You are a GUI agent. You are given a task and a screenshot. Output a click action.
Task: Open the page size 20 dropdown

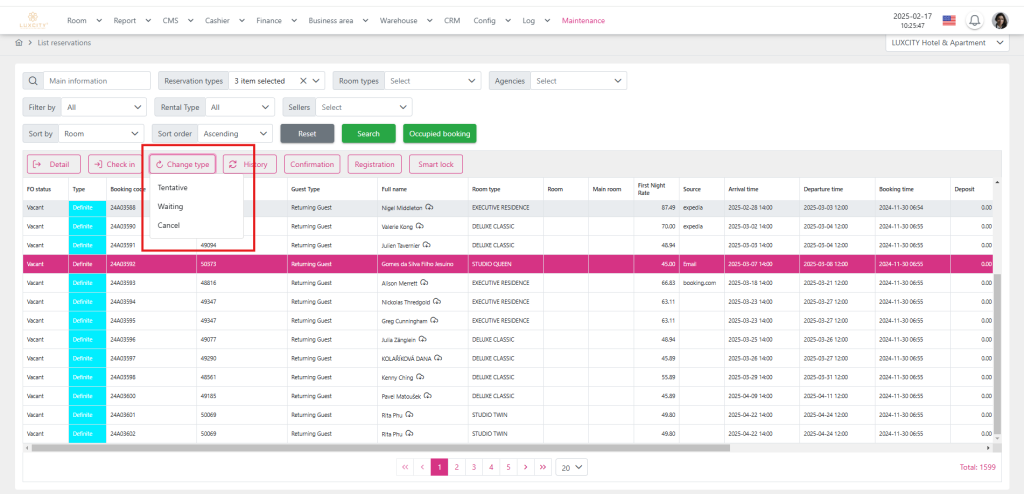571,467
